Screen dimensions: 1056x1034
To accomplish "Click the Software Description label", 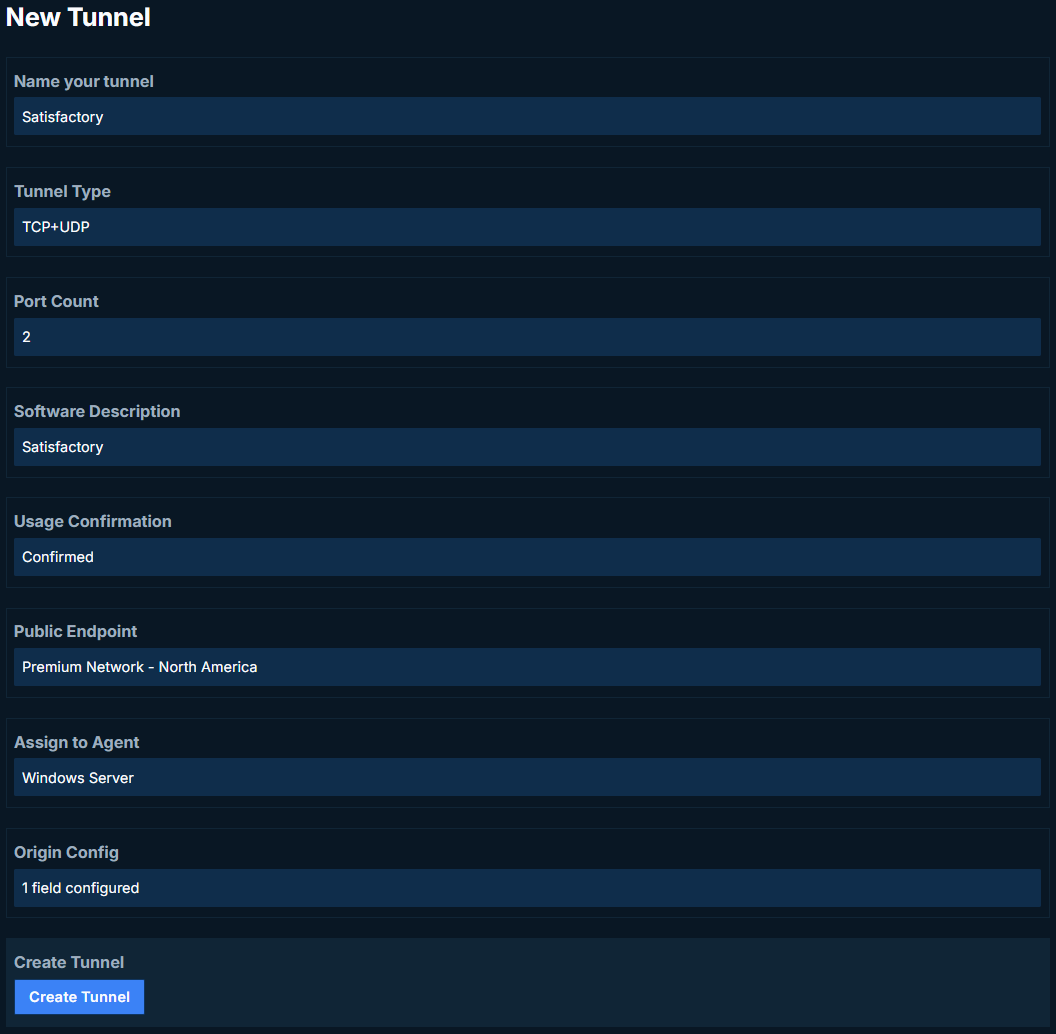I will (97, 412).
